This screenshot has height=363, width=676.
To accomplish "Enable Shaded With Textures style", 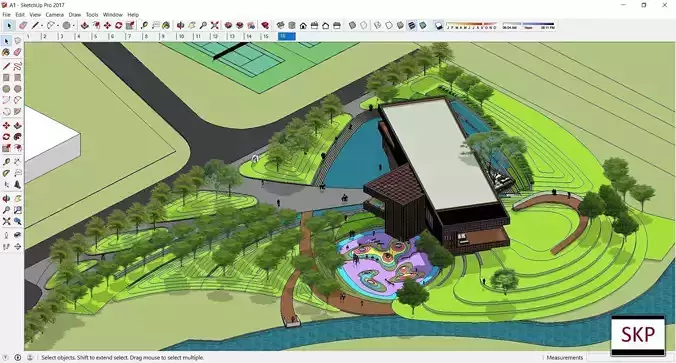I will tap(412, 26).
